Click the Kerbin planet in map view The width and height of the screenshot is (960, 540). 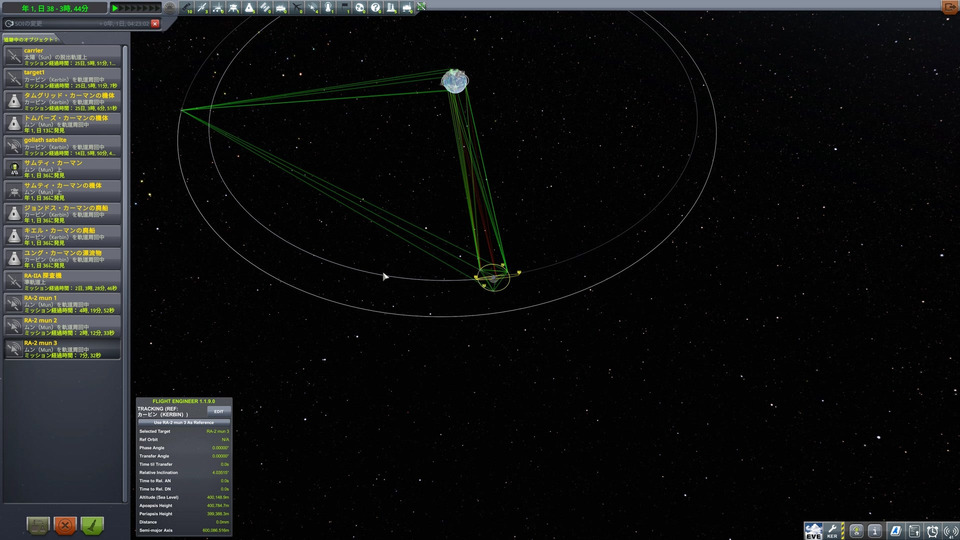pos(455,81)
